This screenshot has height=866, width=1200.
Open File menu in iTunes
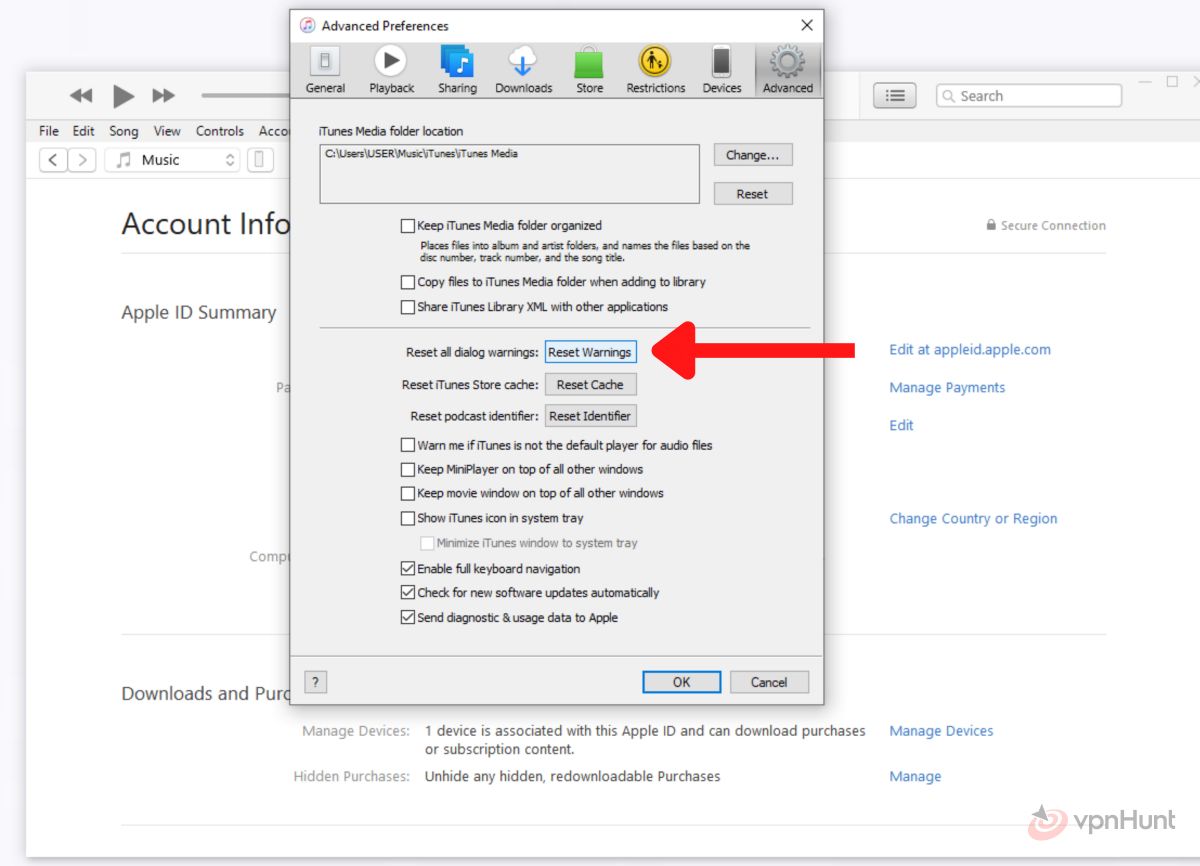click(49, 131)
